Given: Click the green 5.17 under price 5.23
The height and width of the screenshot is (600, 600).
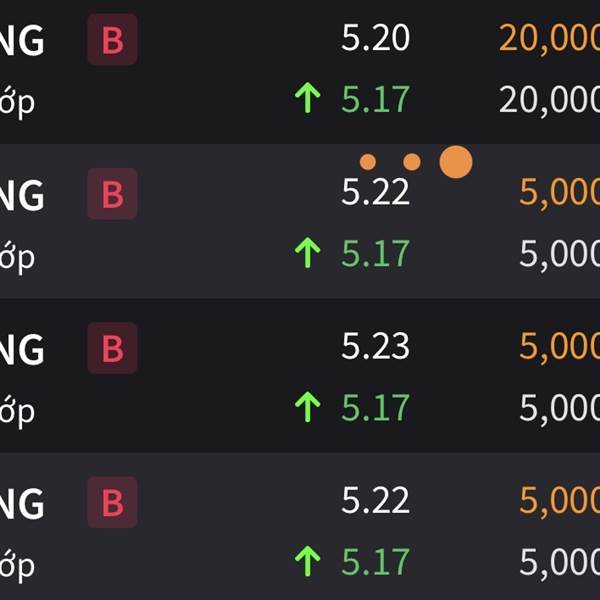Looking at the screenshot, I should coord(375,408).
